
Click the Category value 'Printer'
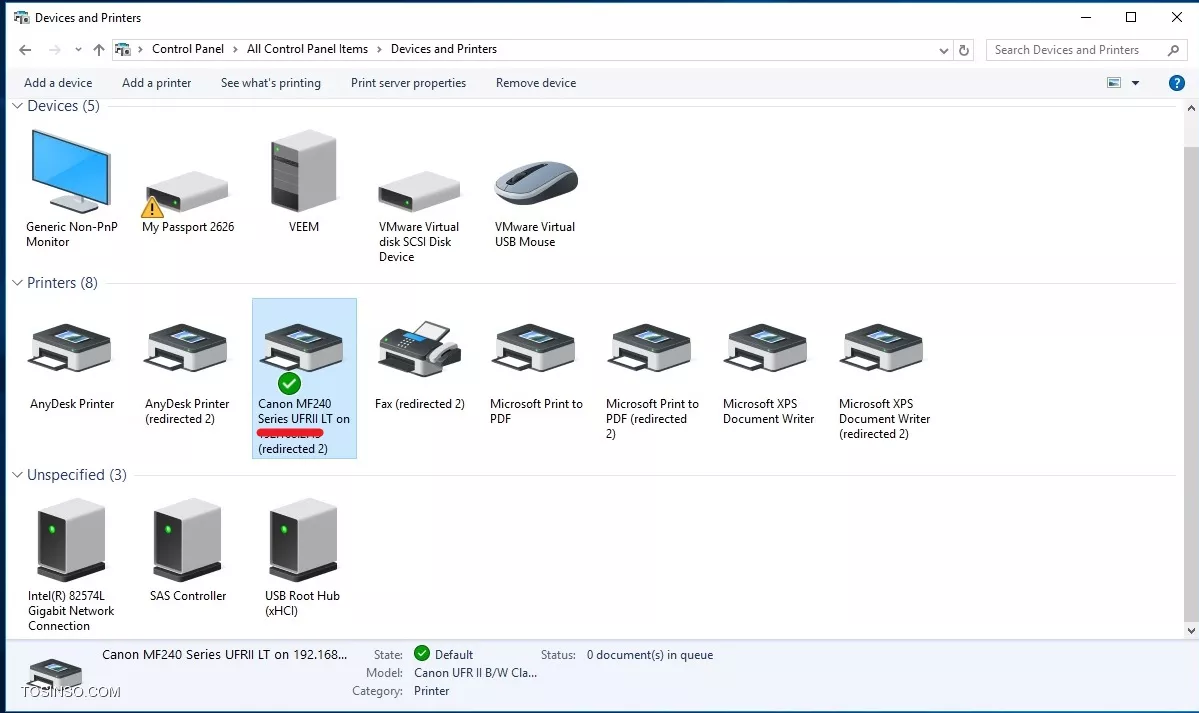[431, 691]
